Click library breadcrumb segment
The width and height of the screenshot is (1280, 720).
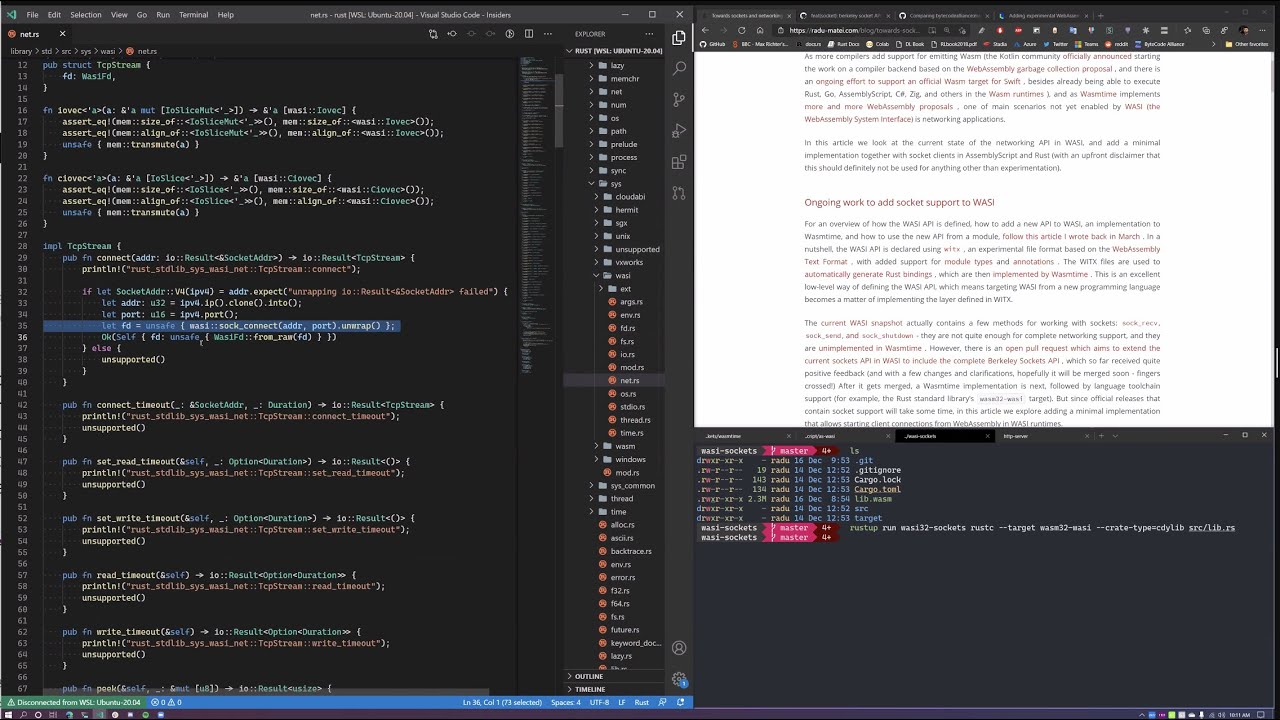(21, 51)
